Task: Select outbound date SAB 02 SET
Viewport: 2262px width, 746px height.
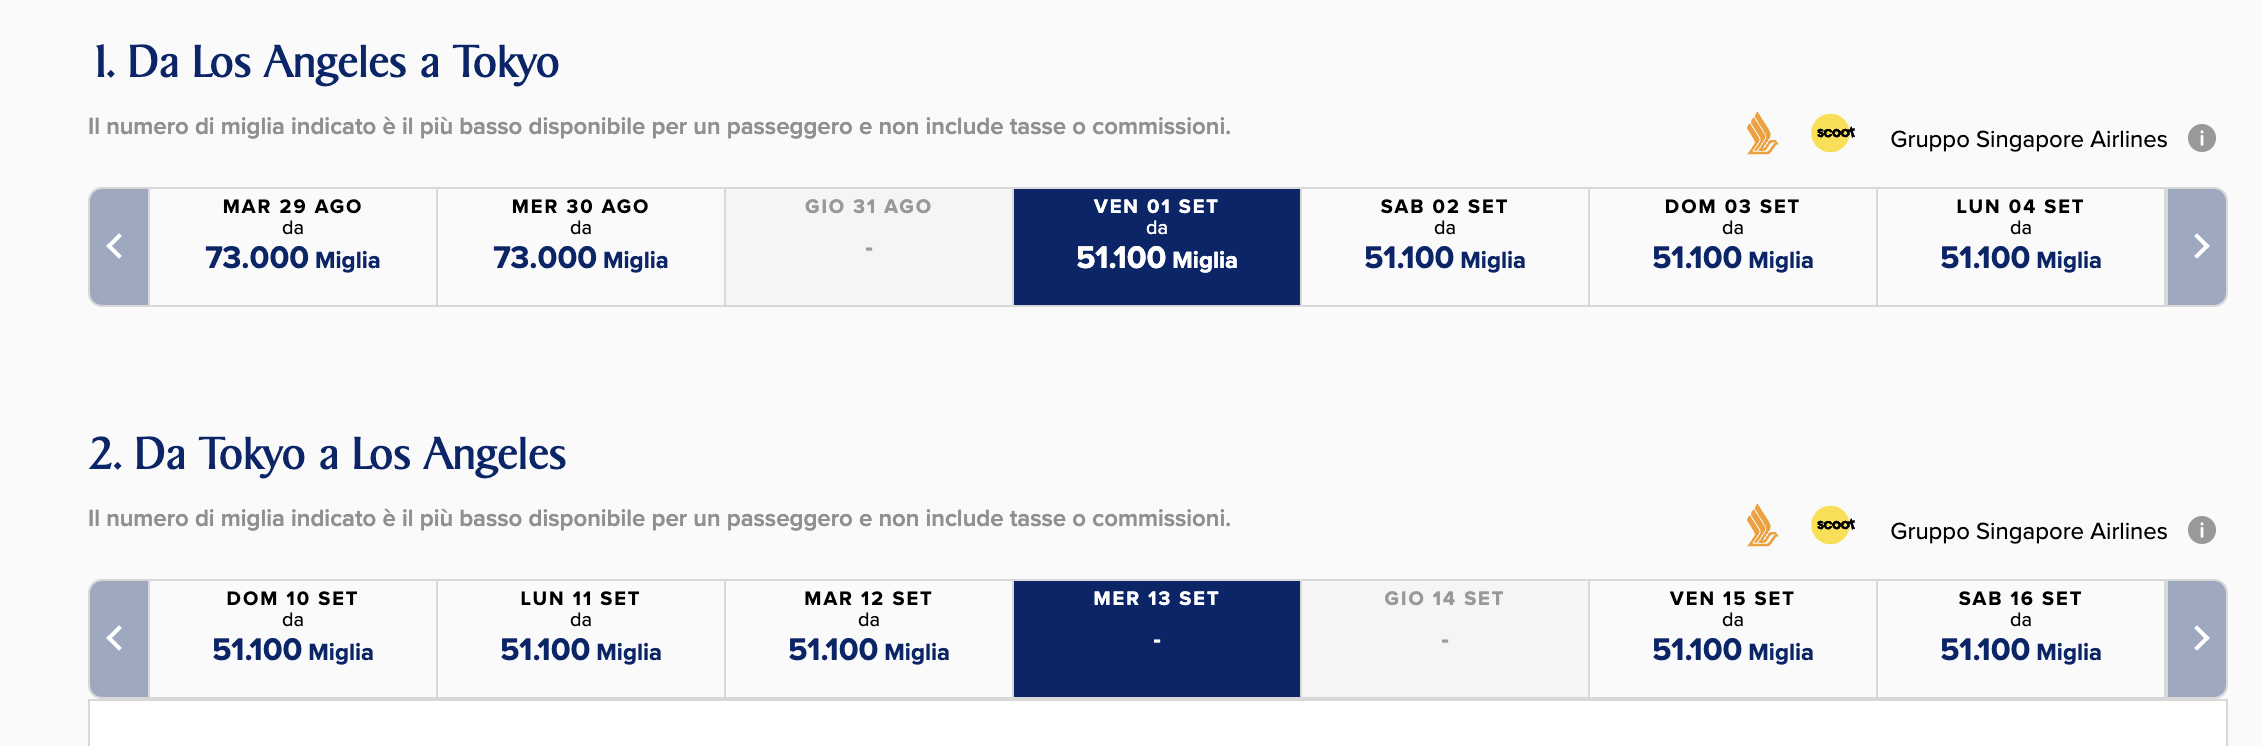Action: coord(1445,246)
